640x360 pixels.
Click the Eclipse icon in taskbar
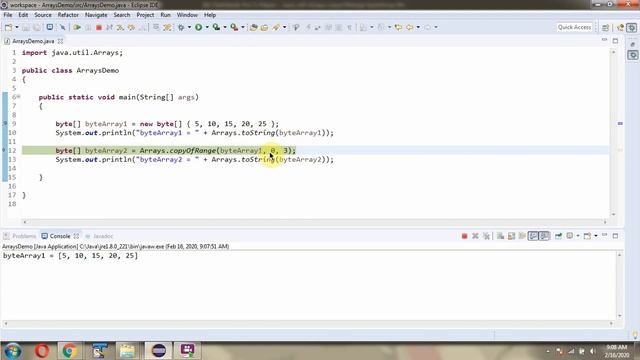click(x=159, y=350)
